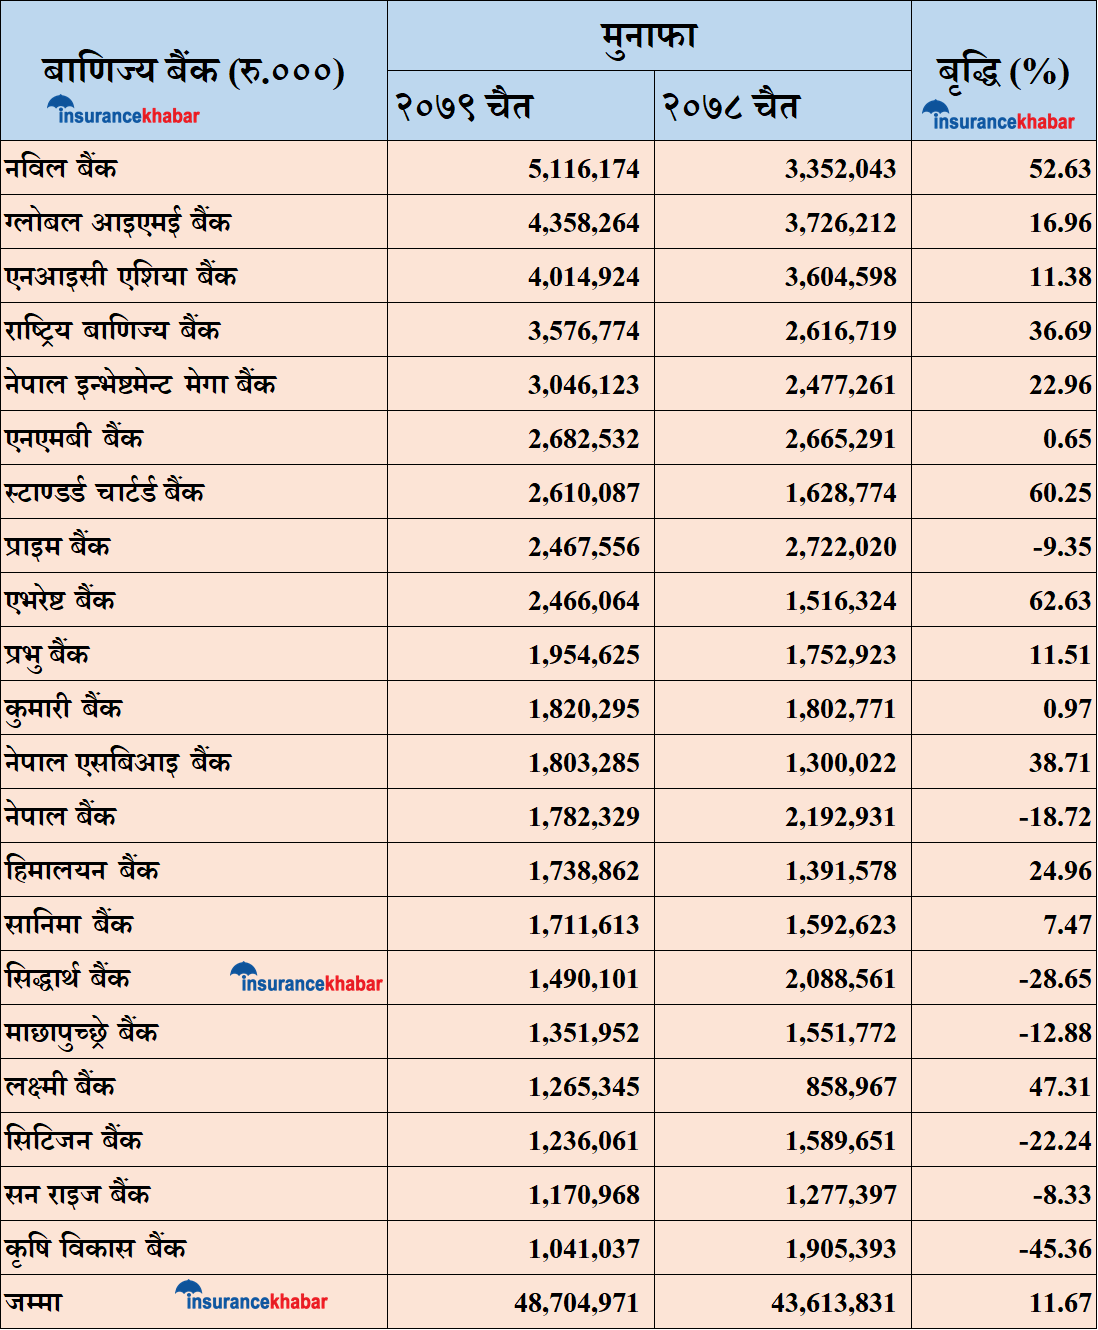This screenshot has height=1330, width=1098.
Task: Select the हिमालयन बैंक name cell
Action: pyautogui.click(x=82, y=870)
